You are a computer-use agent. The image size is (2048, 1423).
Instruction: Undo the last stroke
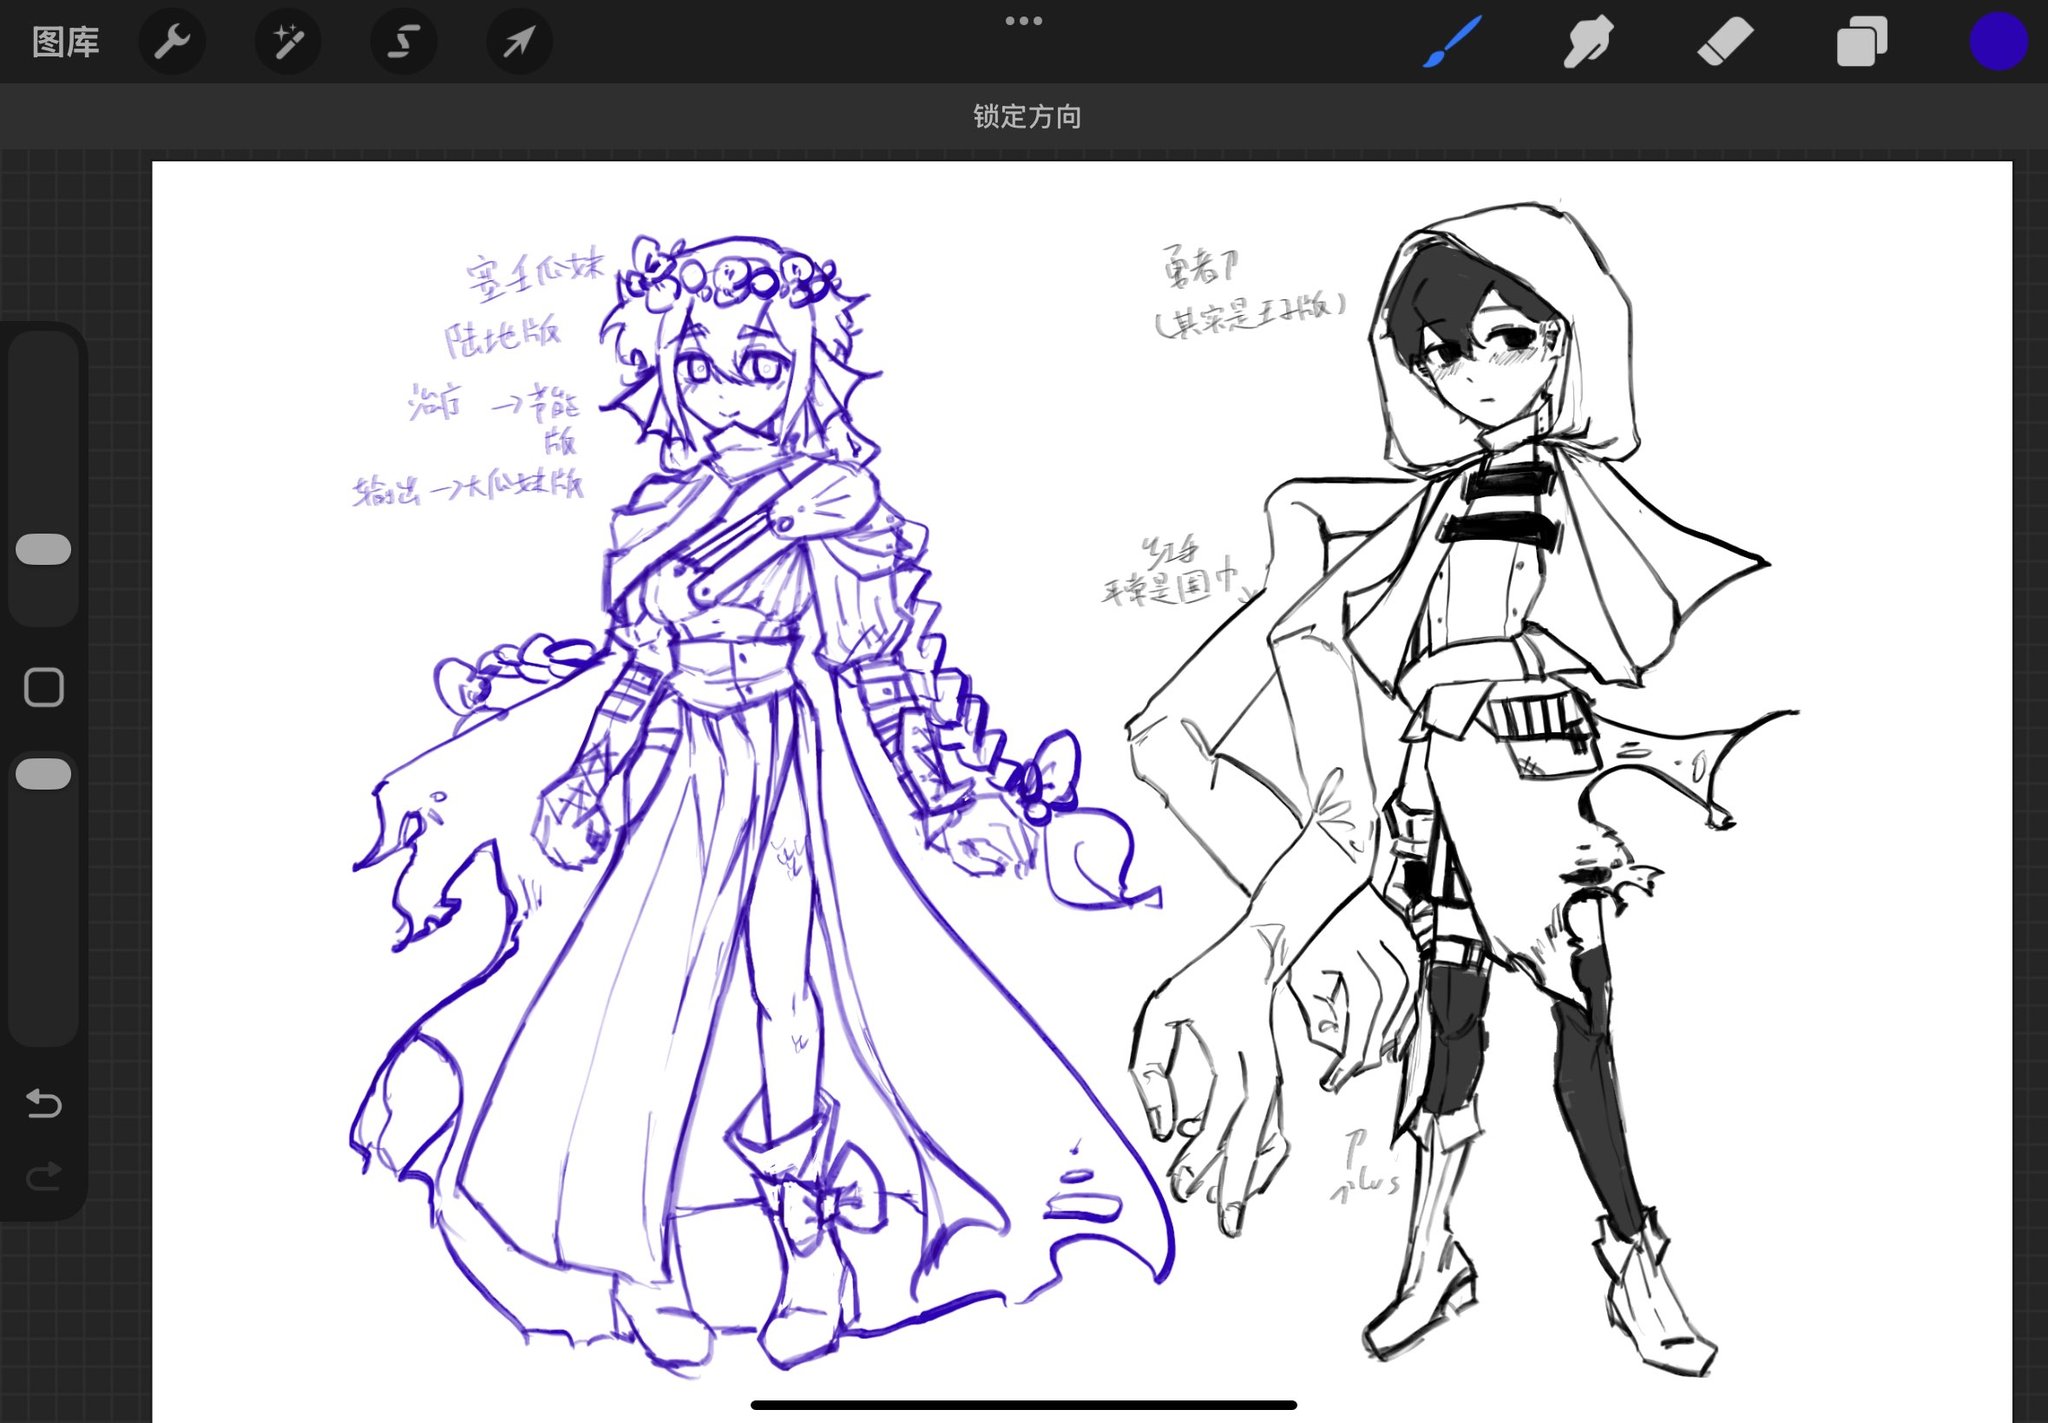pyautogui.click(x=44, y=1103)
